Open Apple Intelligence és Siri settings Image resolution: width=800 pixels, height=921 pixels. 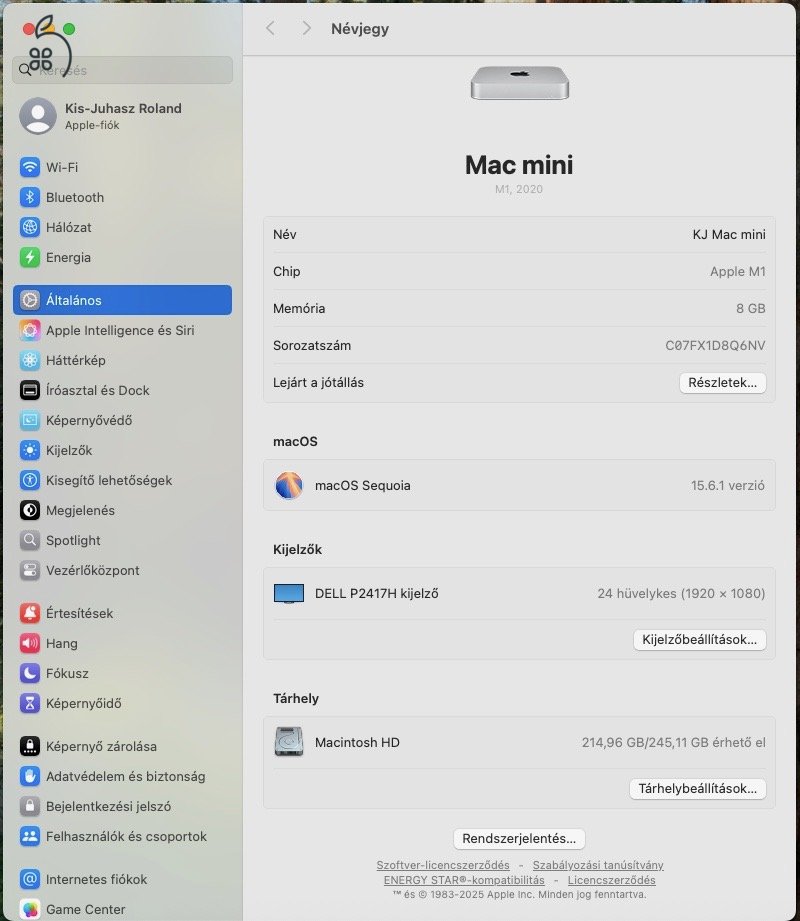pyautogui.click(x=108, y=330)
